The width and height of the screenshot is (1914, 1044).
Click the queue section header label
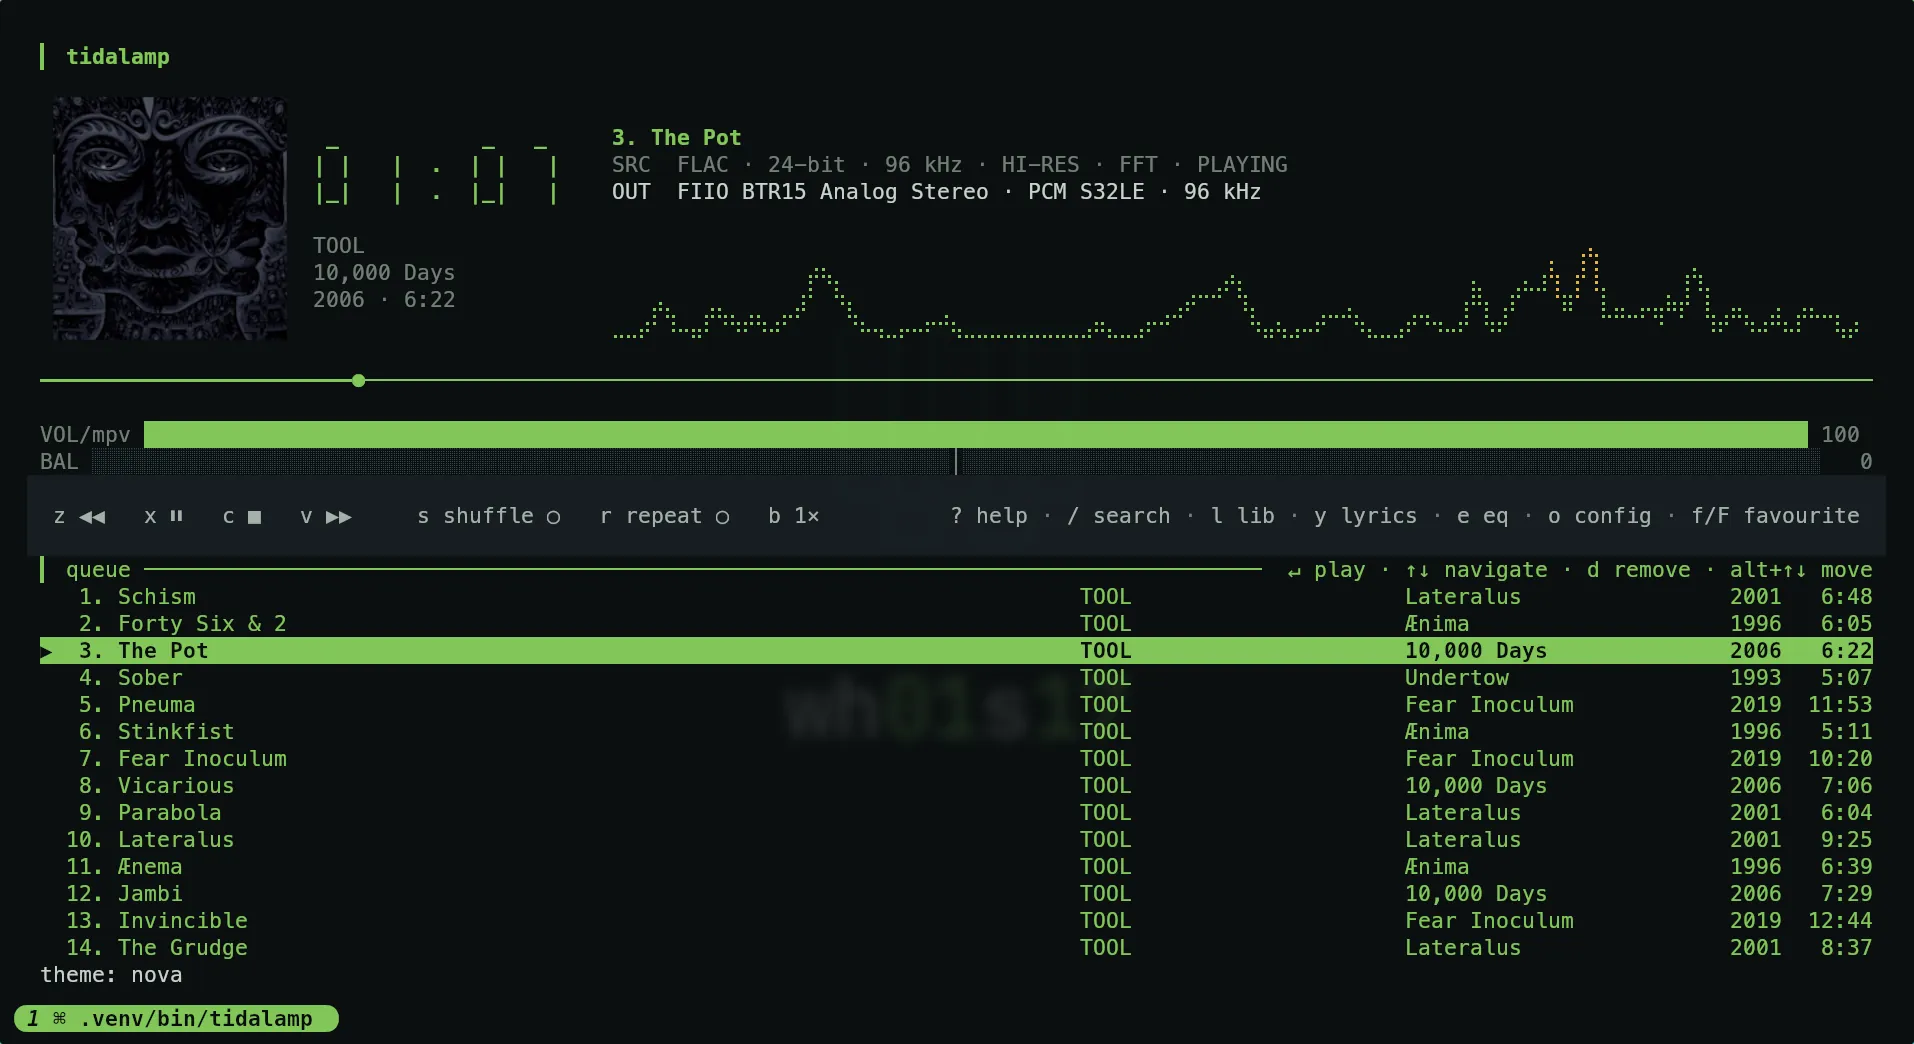(98, 570)
